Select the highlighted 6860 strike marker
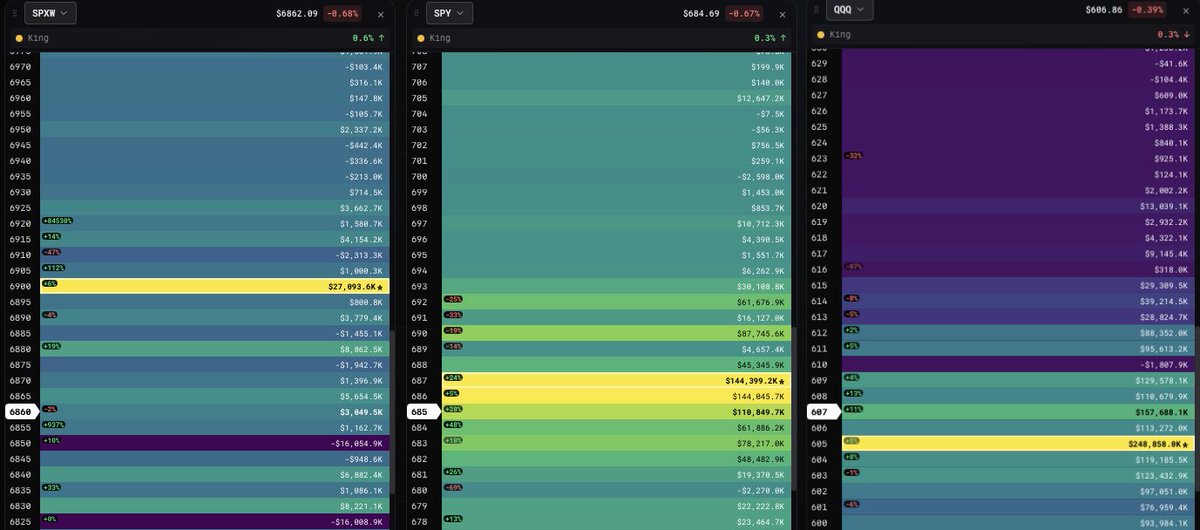 20,412
